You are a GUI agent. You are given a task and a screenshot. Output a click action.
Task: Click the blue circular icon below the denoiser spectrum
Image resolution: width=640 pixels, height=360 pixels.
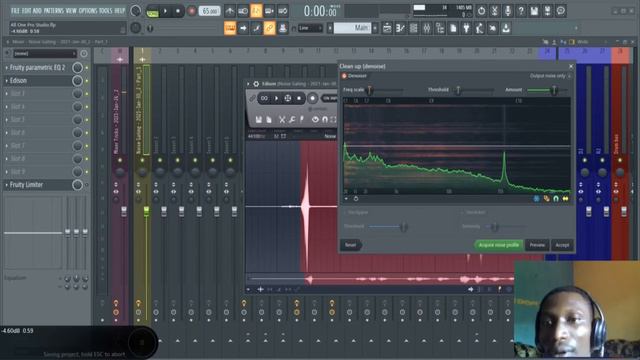point(536,198)
